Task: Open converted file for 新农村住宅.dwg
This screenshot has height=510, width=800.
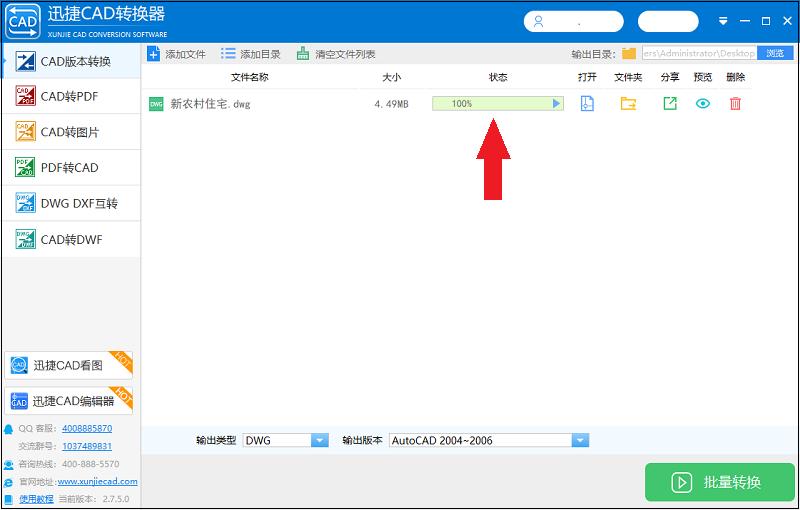Action: point(587,104)
